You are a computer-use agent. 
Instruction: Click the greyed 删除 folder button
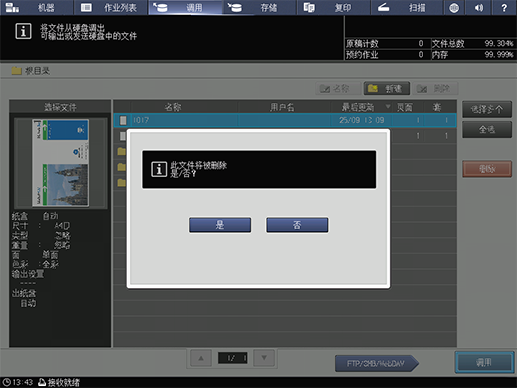click(x=435, y=88)
